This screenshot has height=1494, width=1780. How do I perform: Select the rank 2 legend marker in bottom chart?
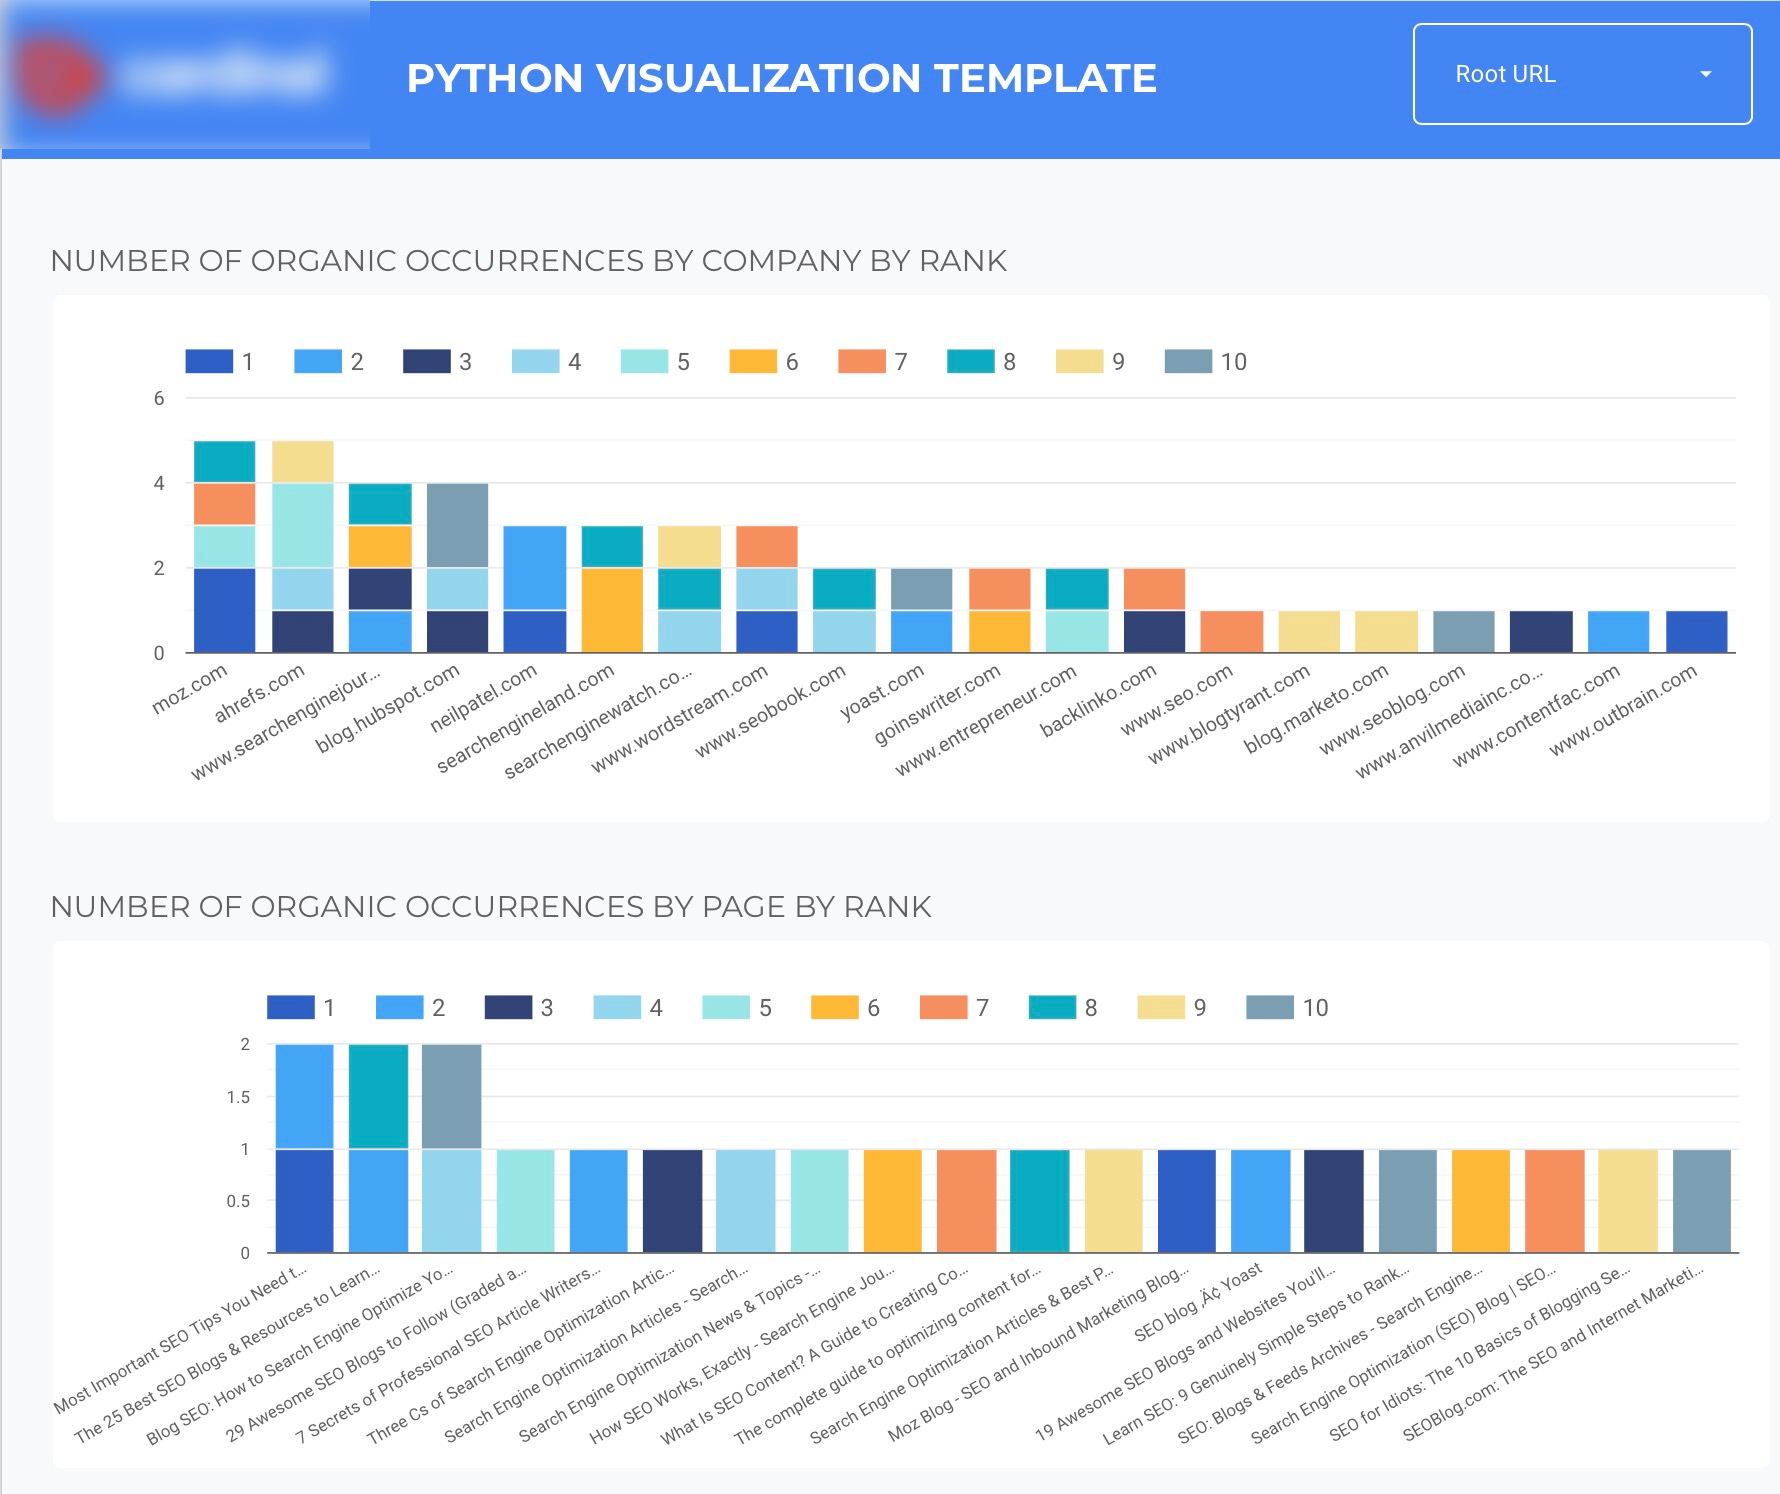click(402, 1008)
